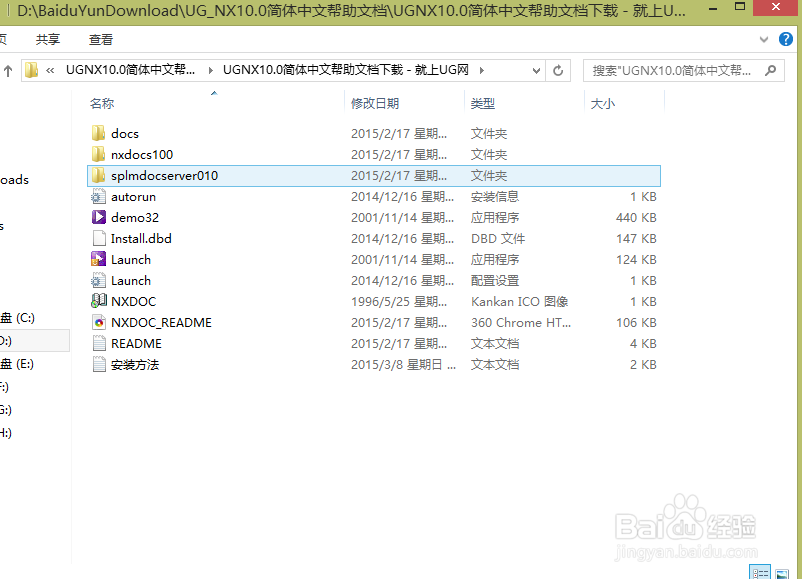This screenshot has height=579, width=802.
Task: Click the splmdocserver010 folder icon
Action: click(x=98, y=175)
